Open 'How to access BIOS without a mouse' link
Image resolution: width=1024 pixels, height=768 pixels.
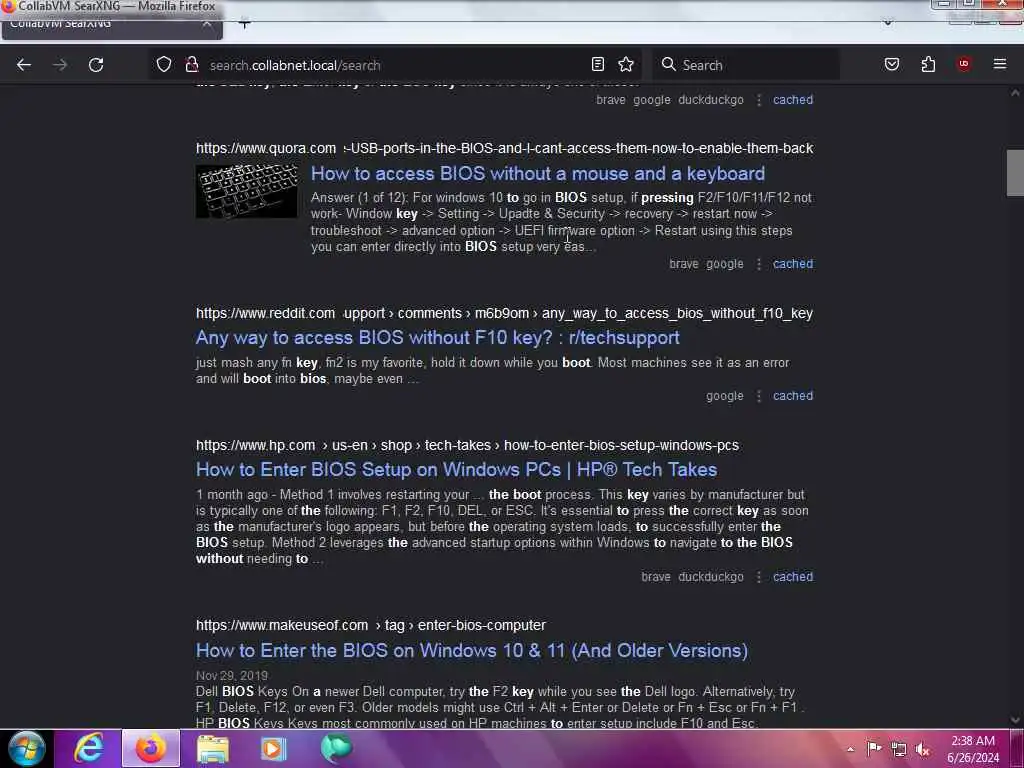[x=537, y=174]
